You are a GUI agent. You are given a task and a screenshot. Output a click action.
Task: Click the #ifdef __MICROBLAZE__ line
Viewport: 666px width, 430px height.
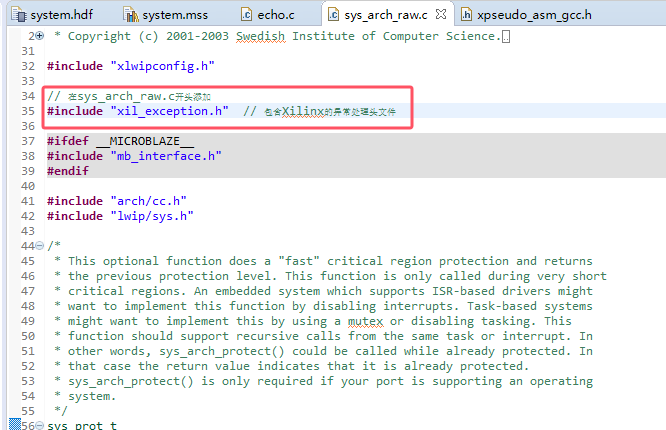[x=120, y=141]
